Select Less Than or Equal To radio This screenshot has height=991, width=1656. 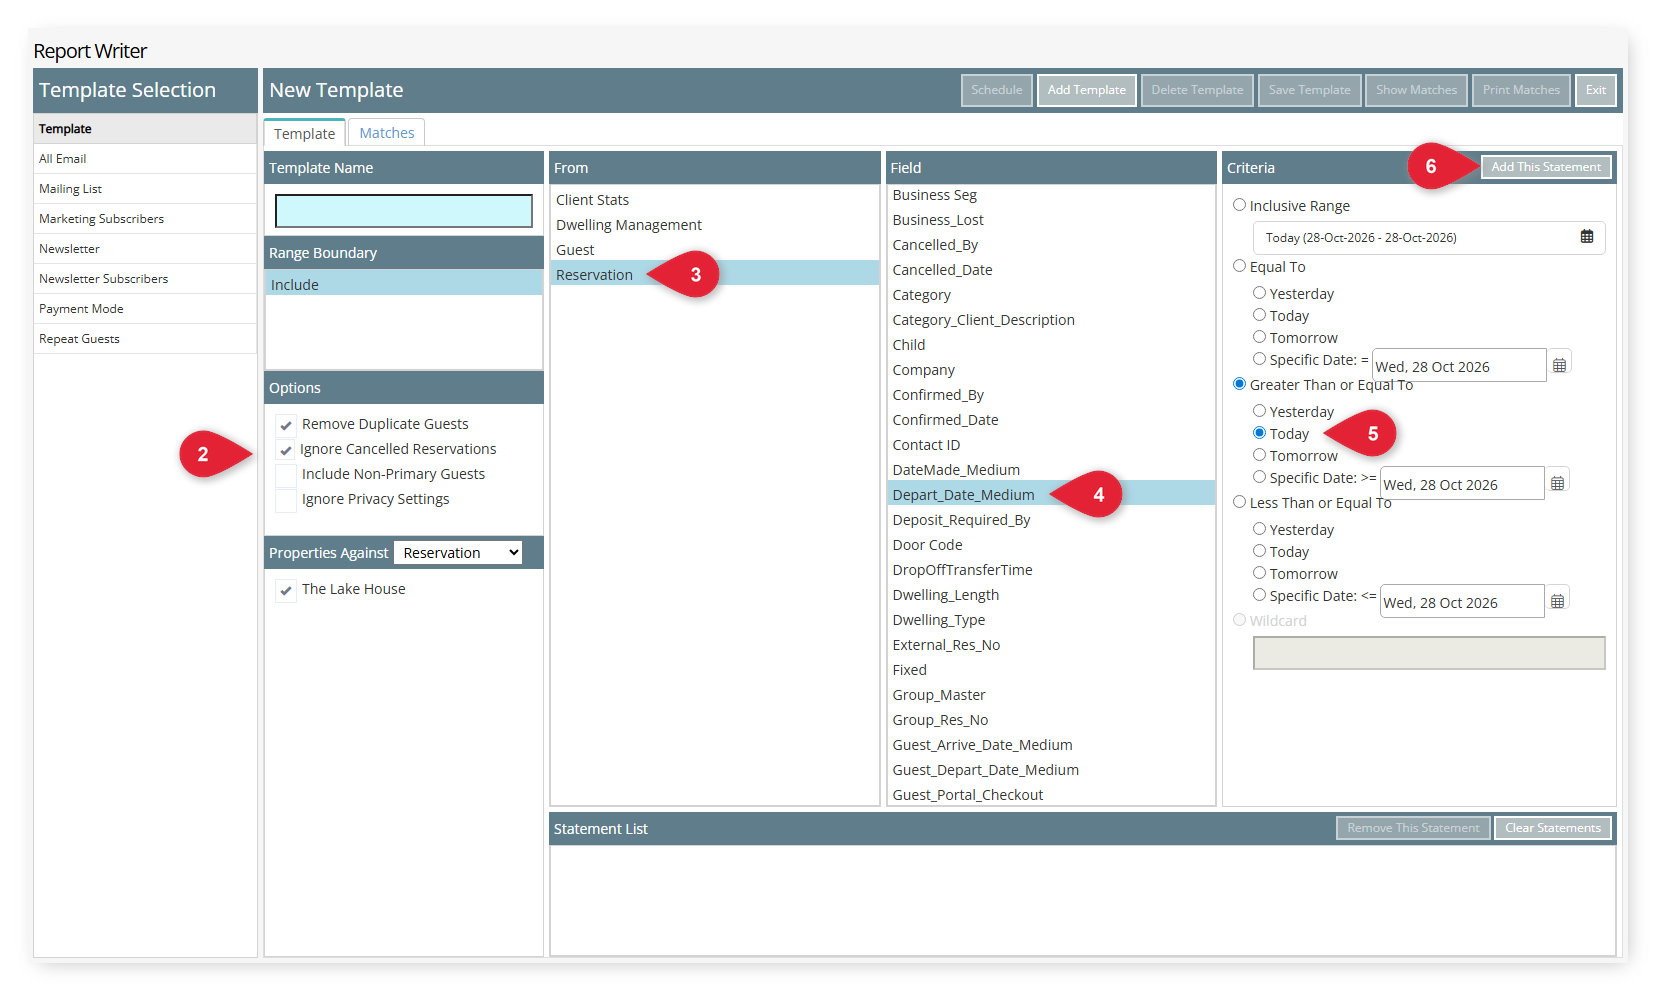(x=1239, y=502)
